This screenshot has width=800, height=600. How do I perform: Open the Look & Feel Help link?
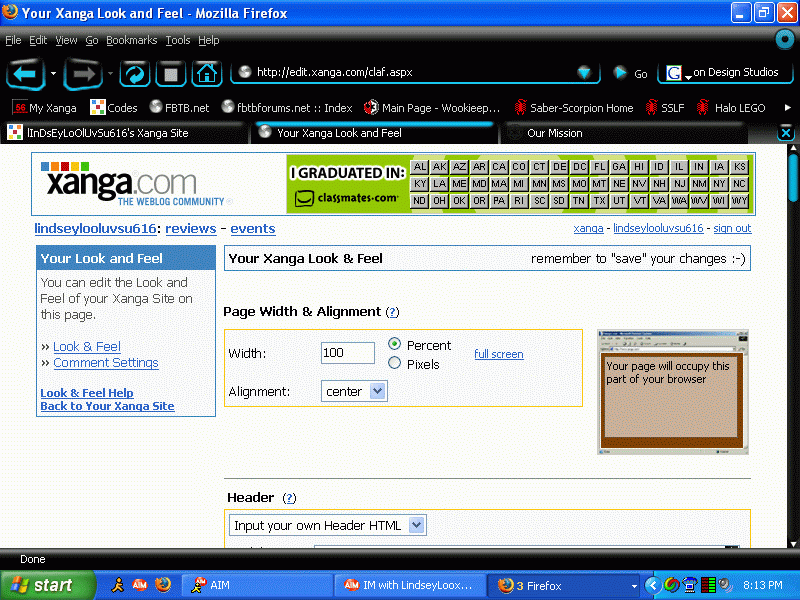[x=87, y=393]
